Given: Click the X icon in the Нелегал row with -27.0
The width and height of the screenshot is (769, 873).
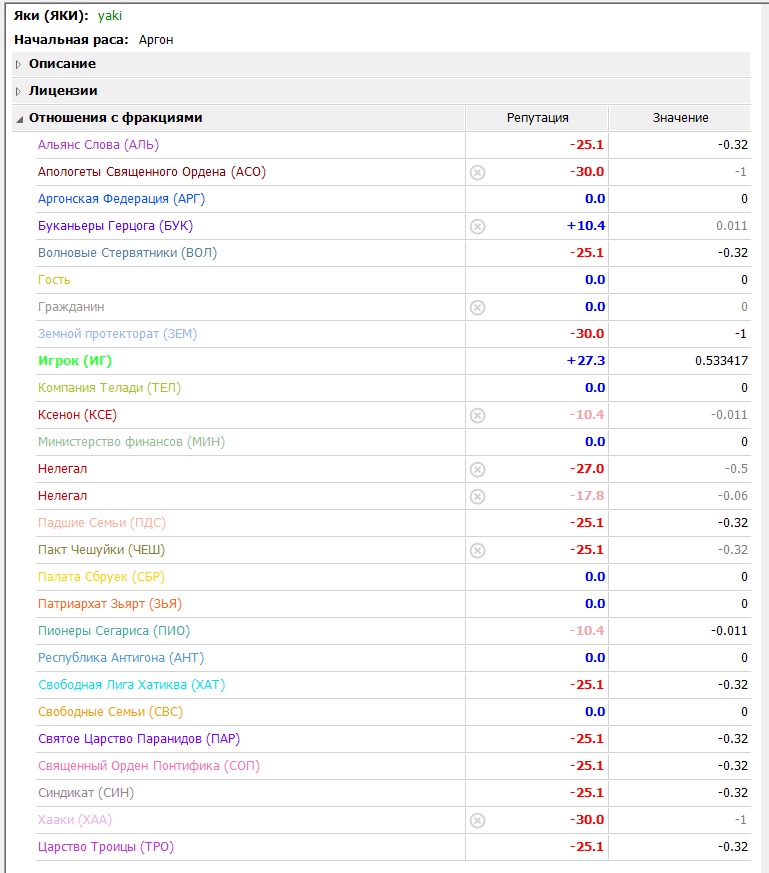Looking at the screenshot, I should point(477,469).
